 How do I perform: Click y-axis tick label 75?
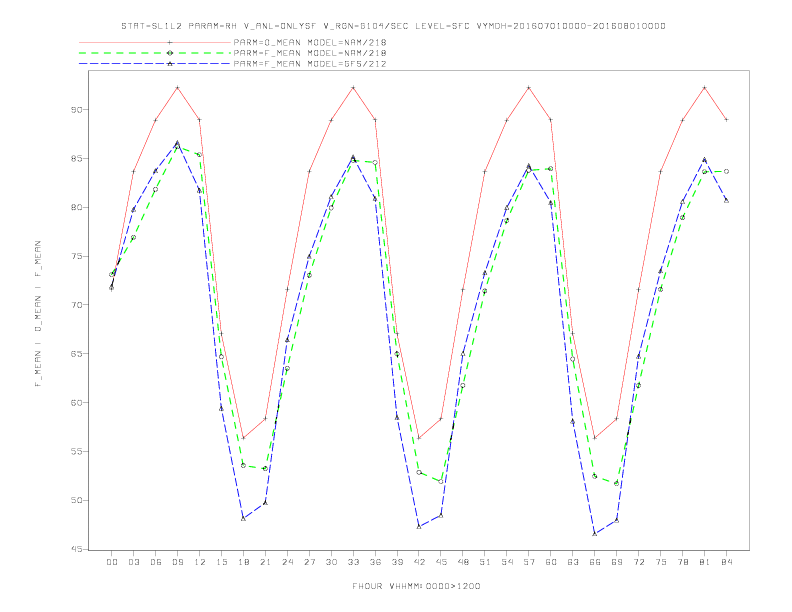(x=76, y=256)
